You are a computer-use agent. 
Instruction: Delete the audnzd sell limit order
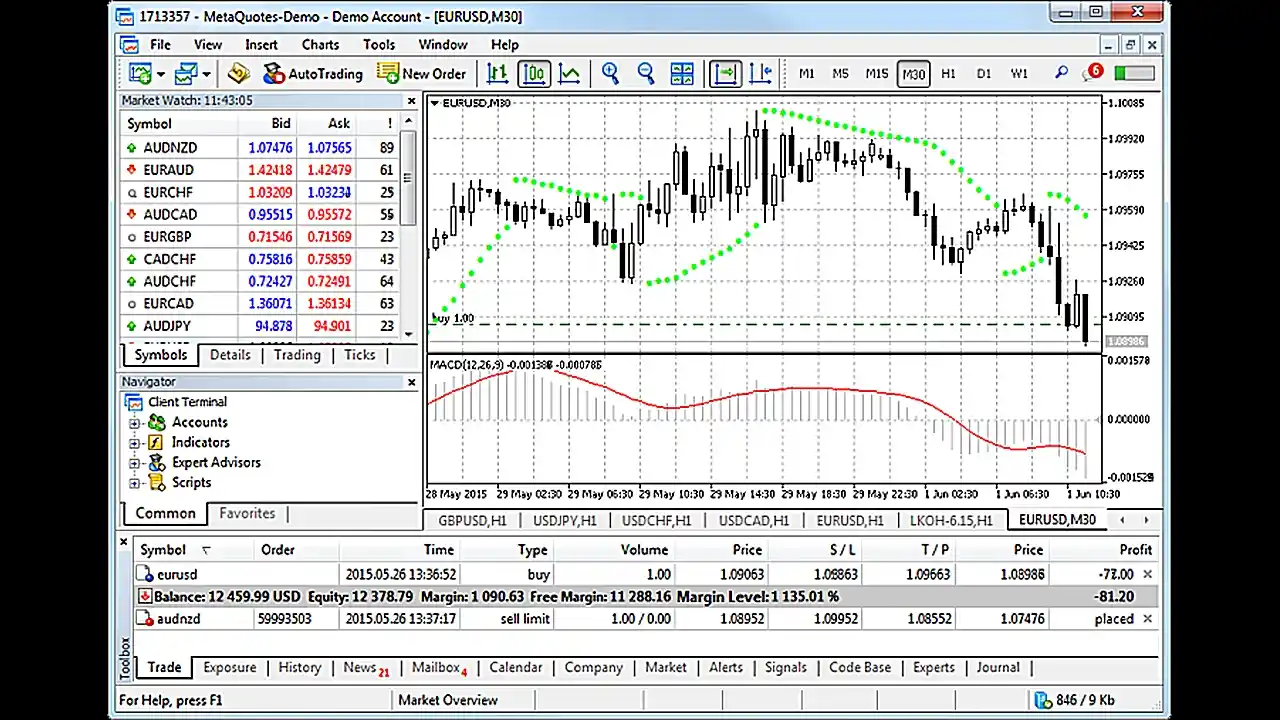pos(1147,619)
